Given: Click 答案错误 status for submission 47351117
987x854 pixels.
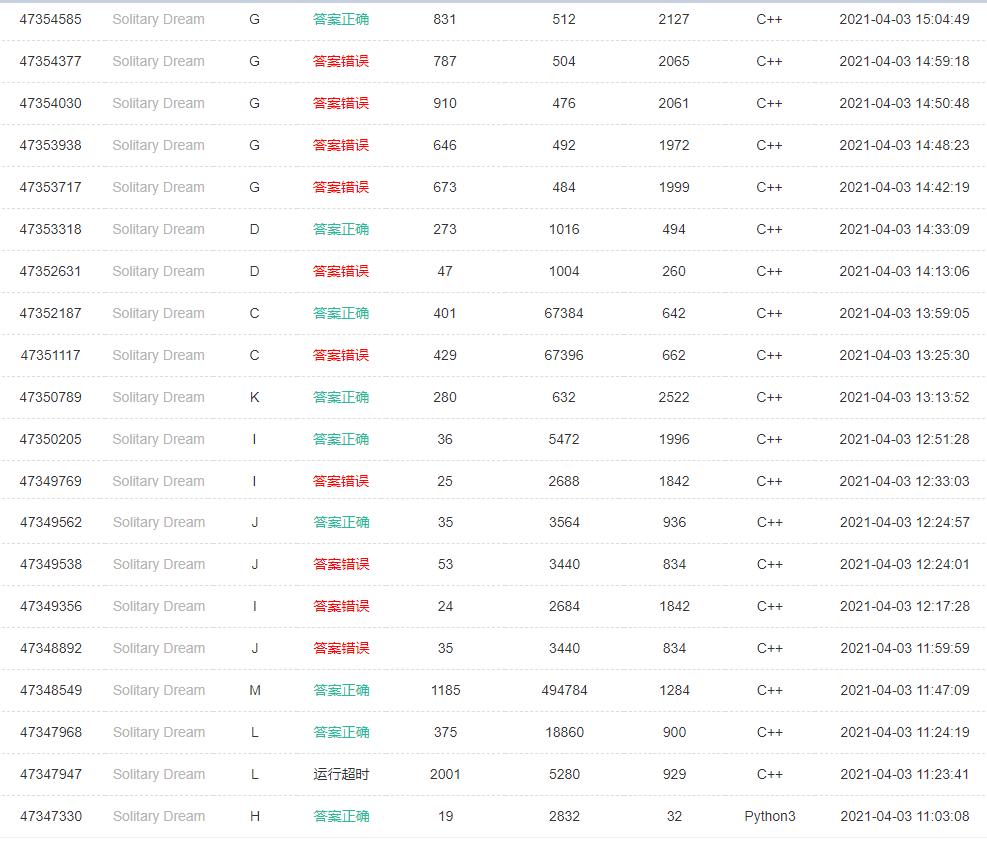Looking at the screenshot, I should [341, 355].
